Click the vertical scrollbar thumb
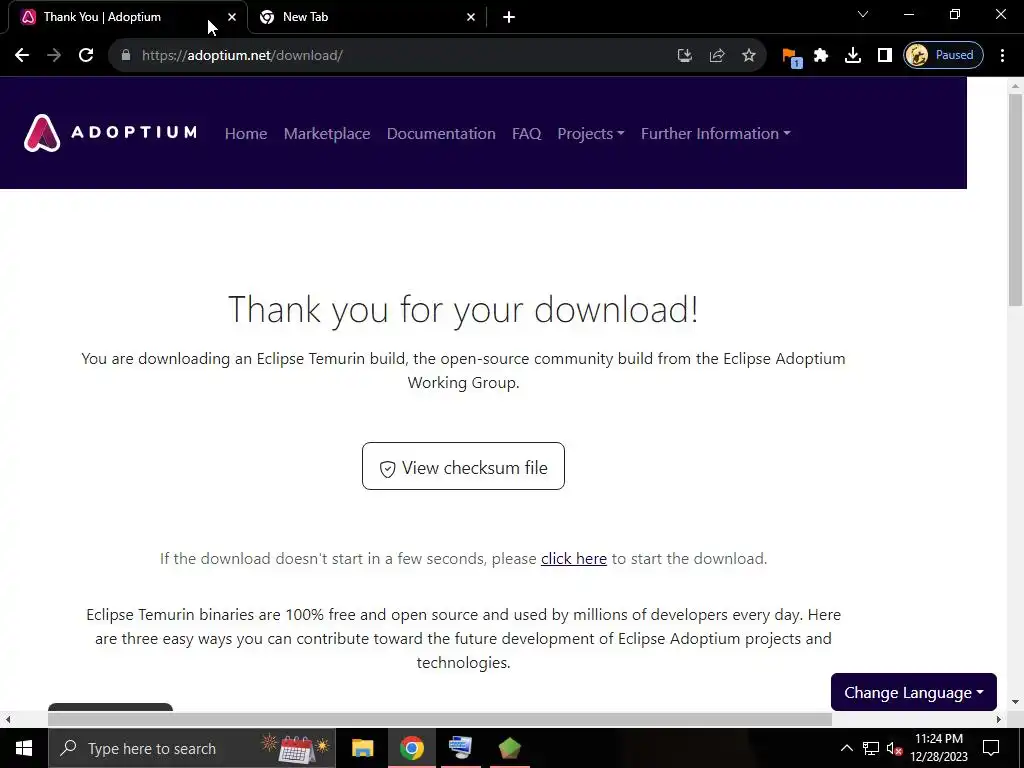 tap(1015, 199)
